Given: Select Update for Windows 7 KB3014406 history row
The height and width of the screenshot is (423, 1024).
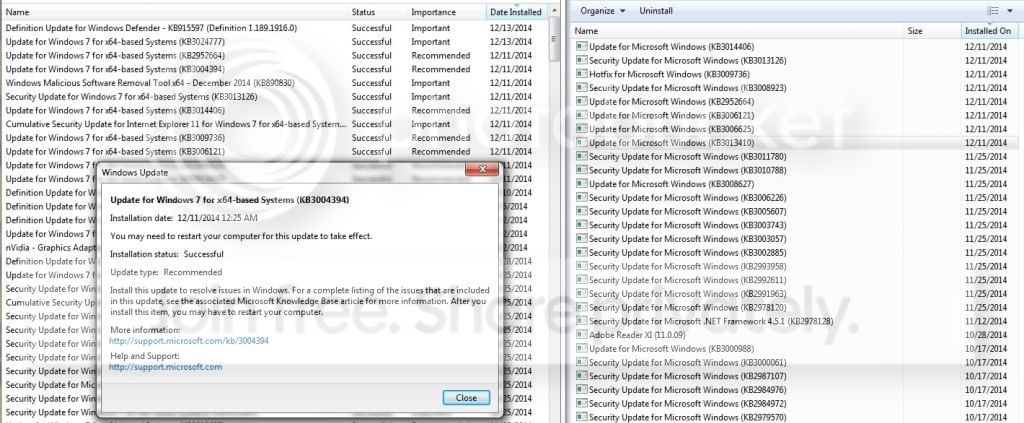Looking at the screenshot, I should [274, 110].
